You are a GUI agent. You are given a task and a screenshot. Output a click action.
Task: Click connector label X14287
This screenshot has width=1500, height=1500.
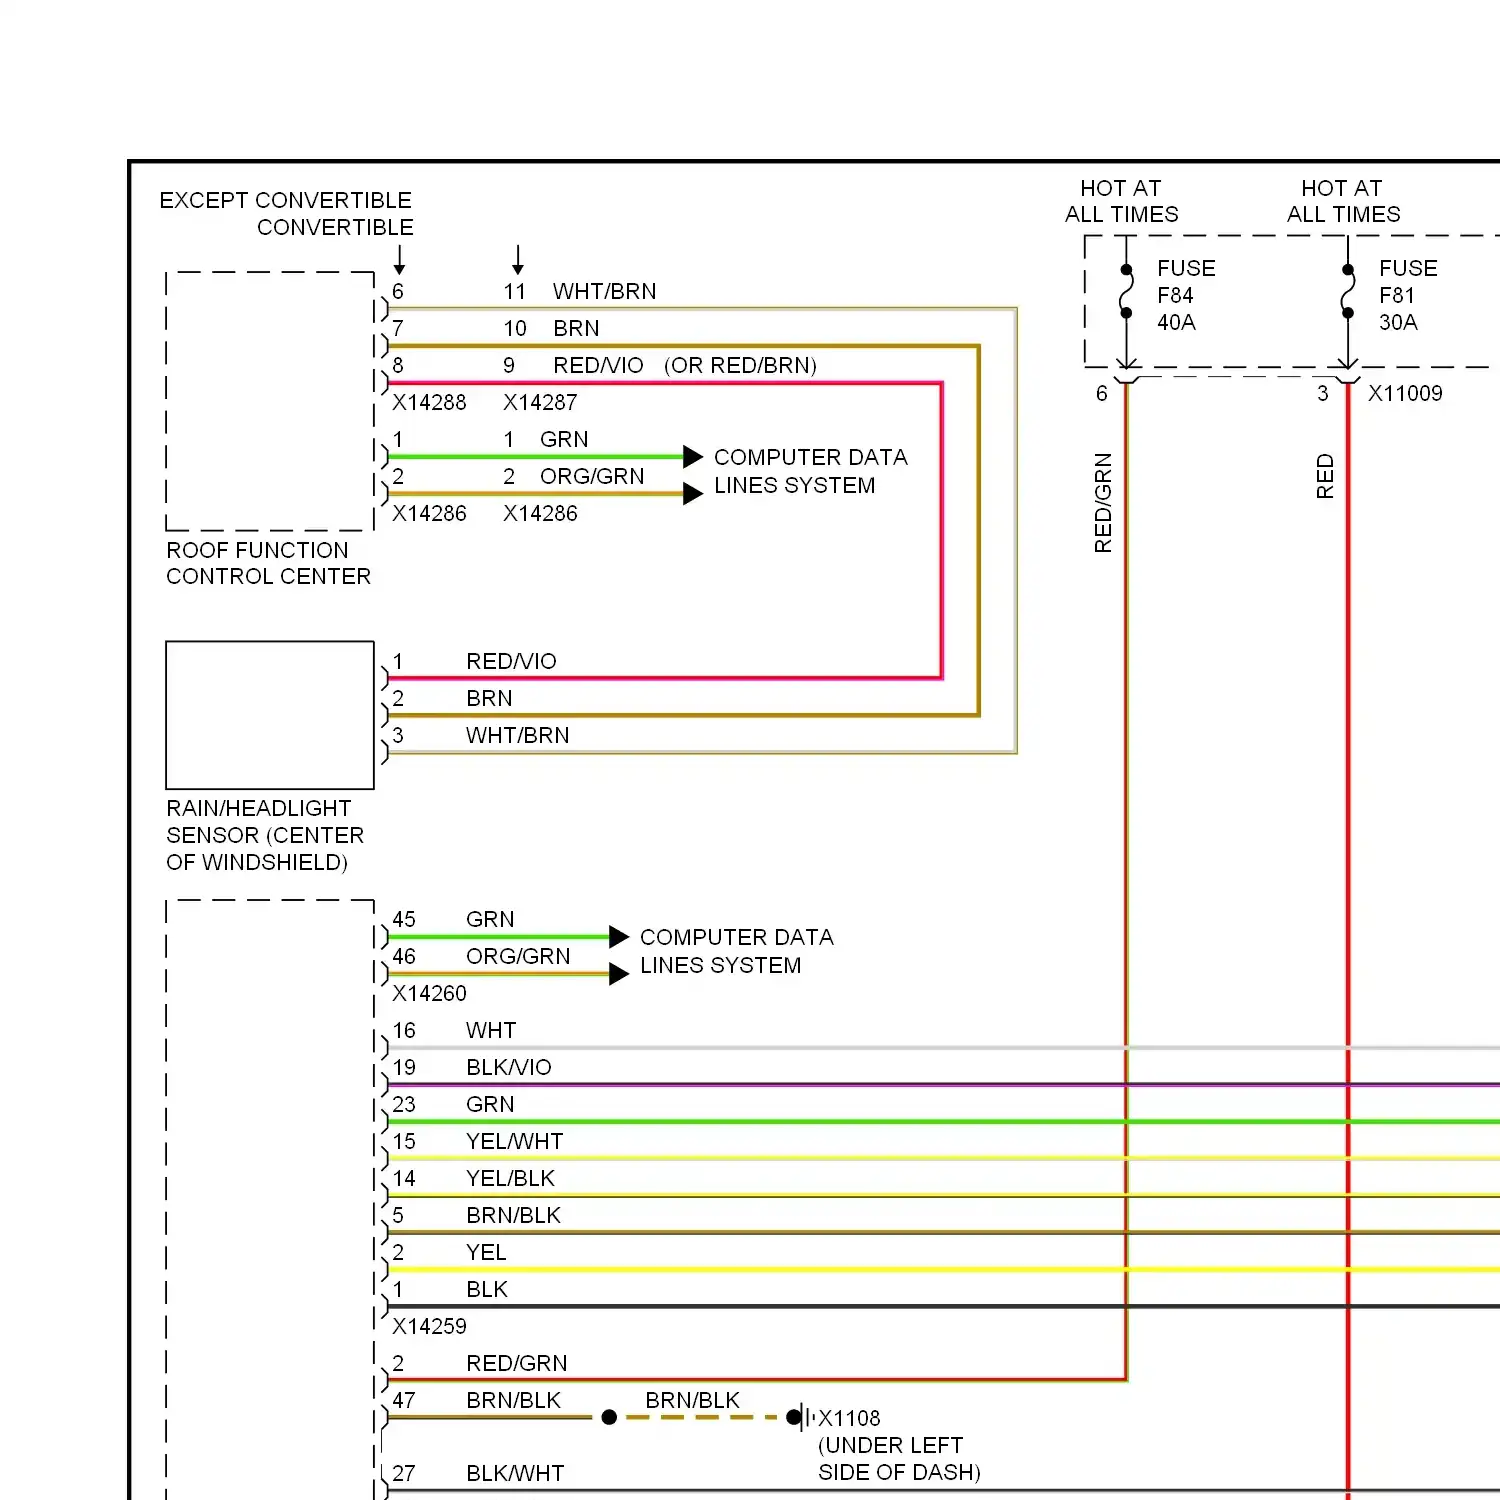(540, 402)
